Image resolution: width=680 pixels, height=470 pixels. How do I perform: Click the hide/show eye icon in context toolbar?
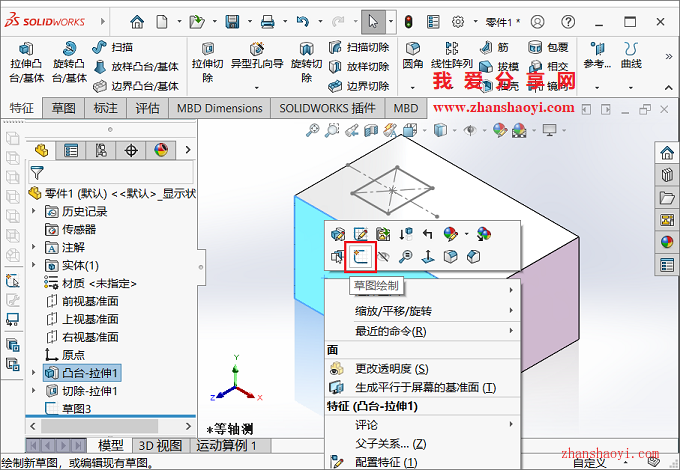pyautogui.click(x=383, y=257)
